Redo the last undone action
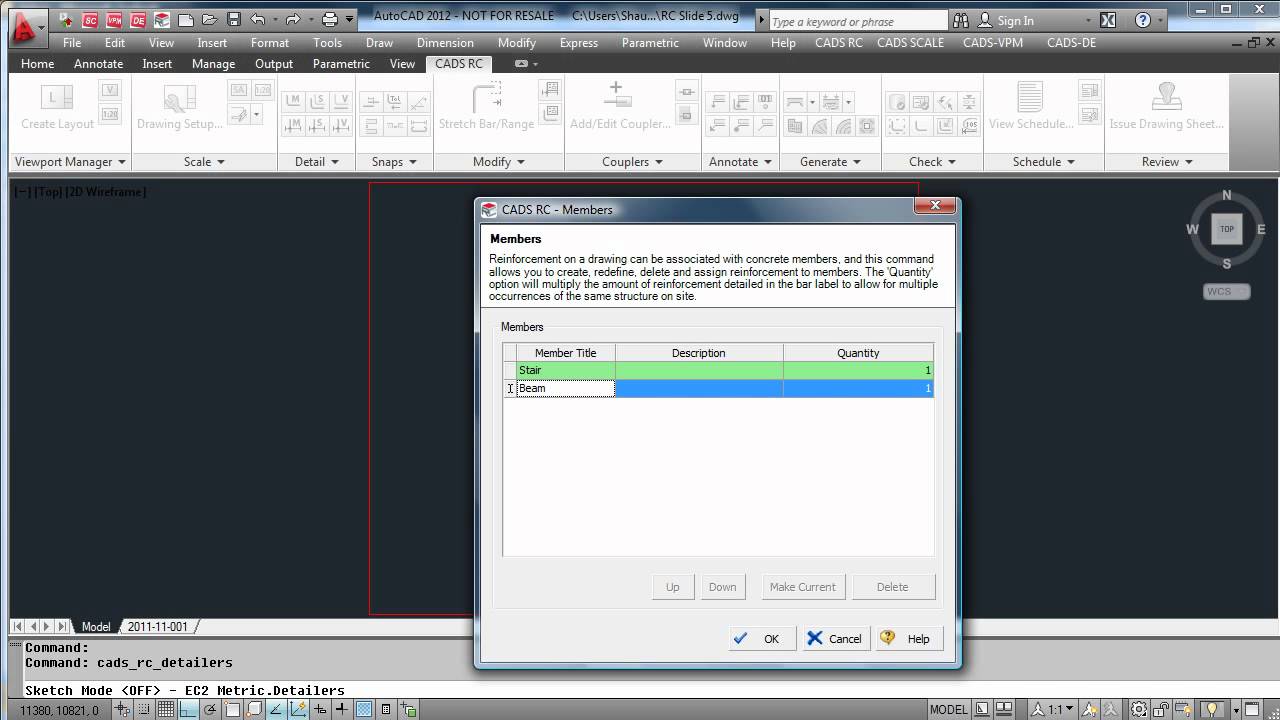Screen dimensions: 1280x720 (x=293, y=19)
